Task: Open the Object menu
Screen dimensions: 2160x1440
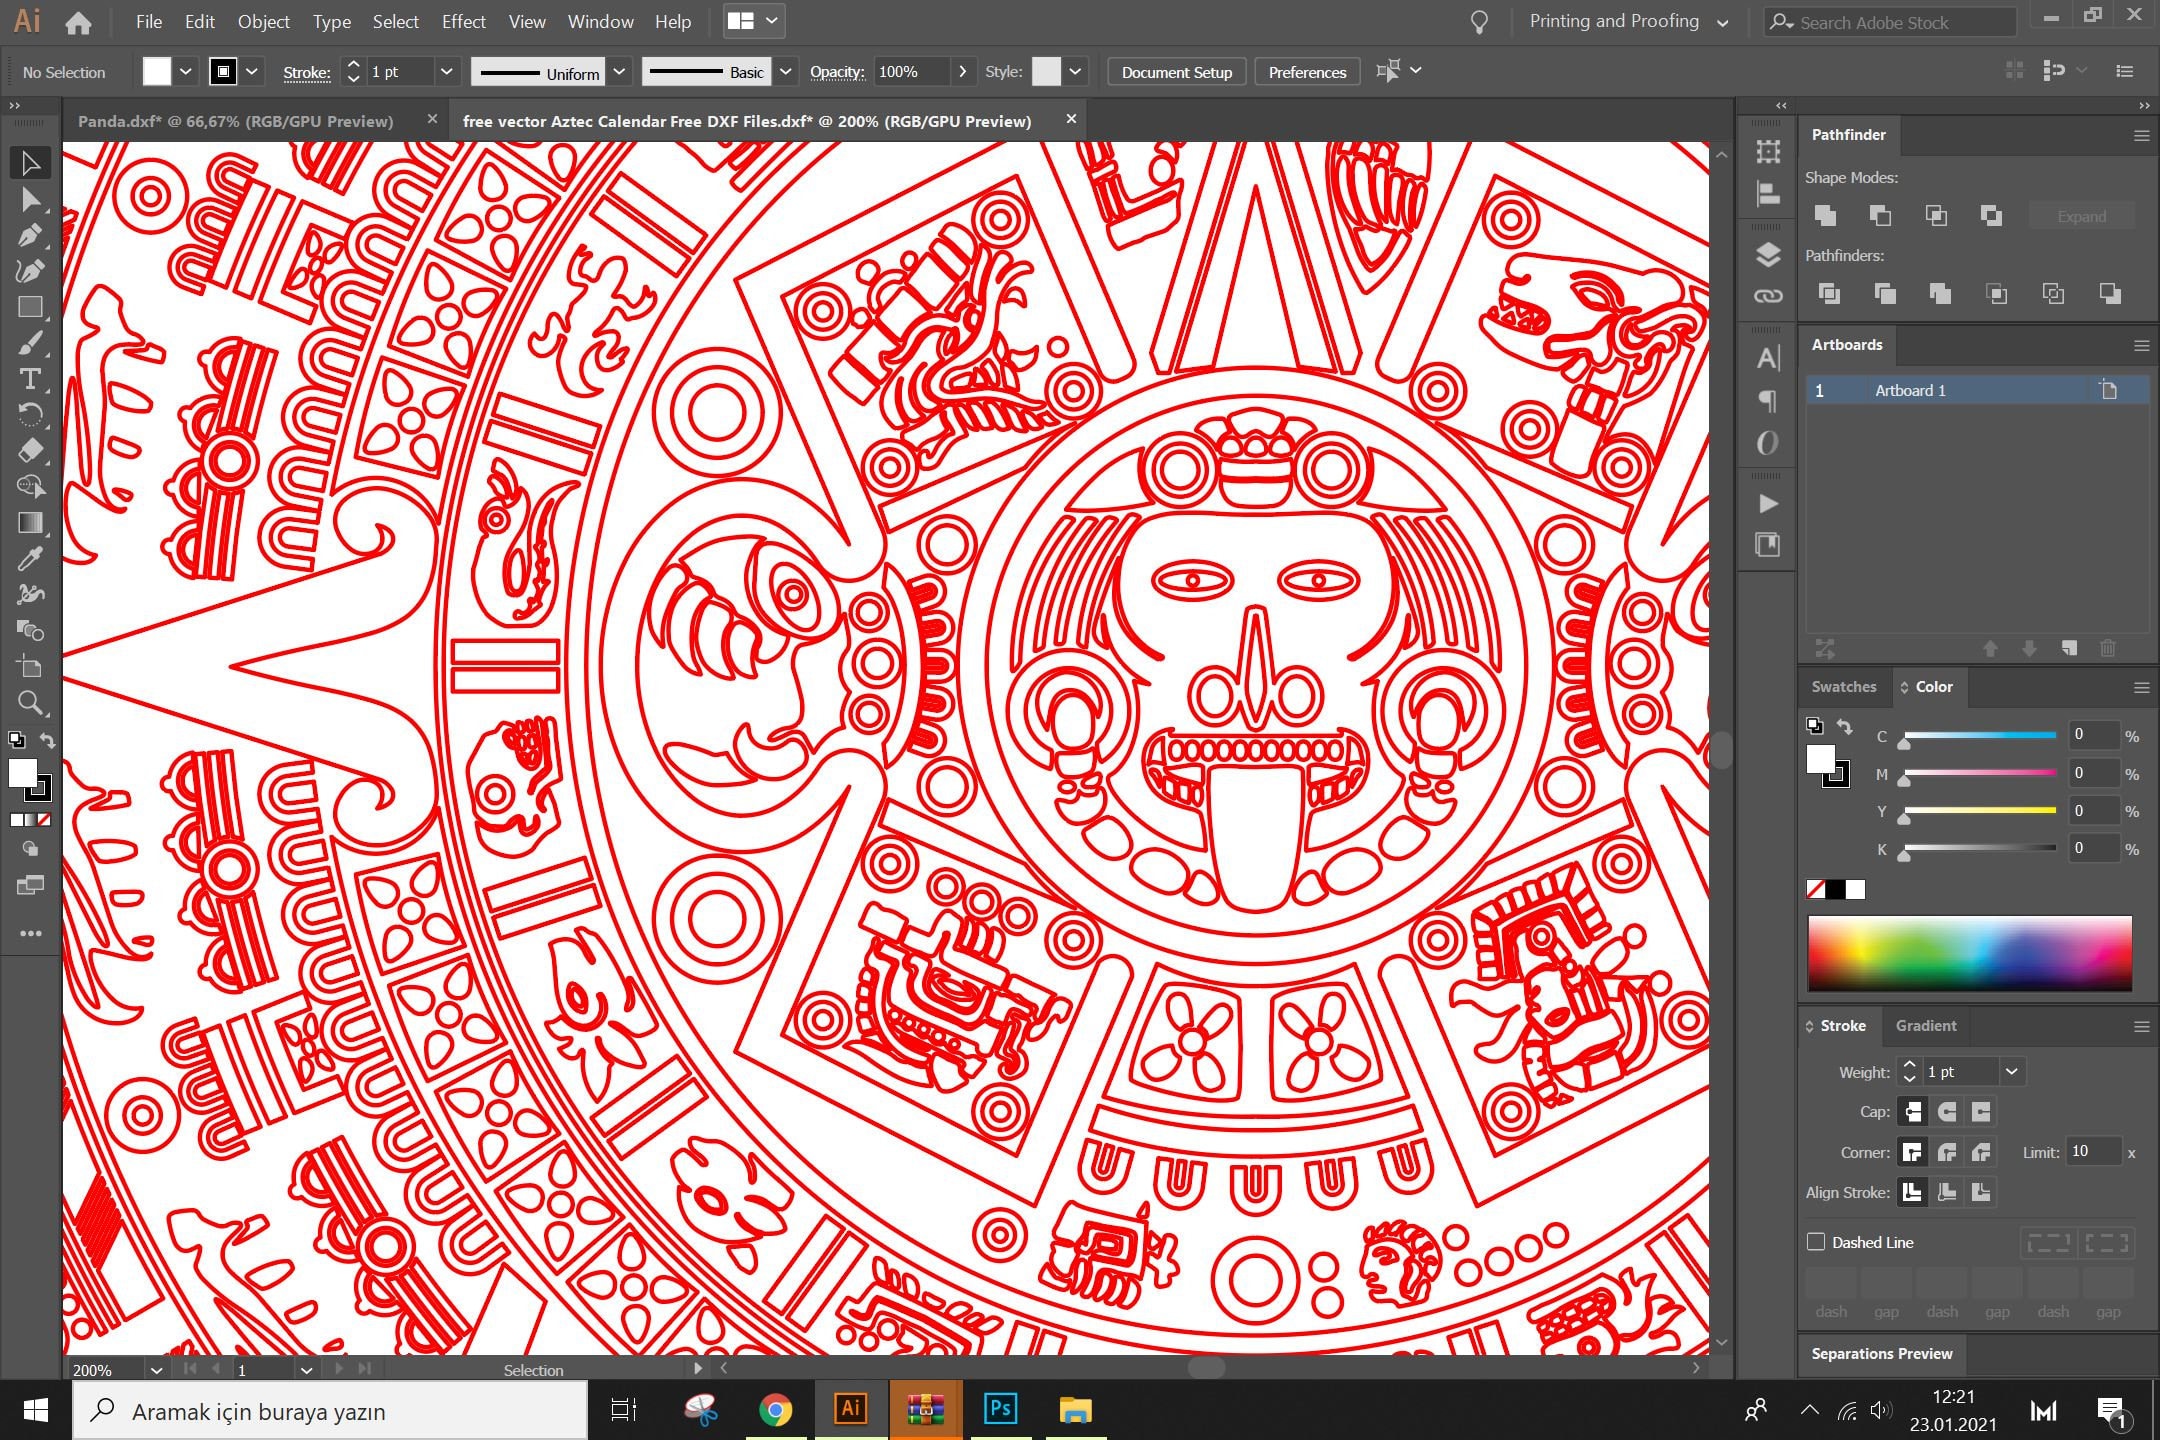Action: (263, 21)
